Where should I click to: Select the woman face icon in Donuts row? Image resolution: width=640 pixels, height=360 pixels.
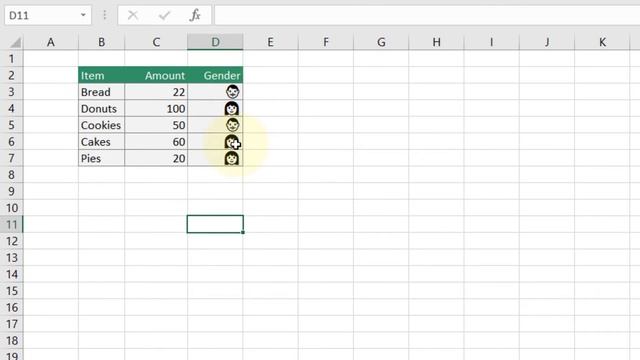232,109
